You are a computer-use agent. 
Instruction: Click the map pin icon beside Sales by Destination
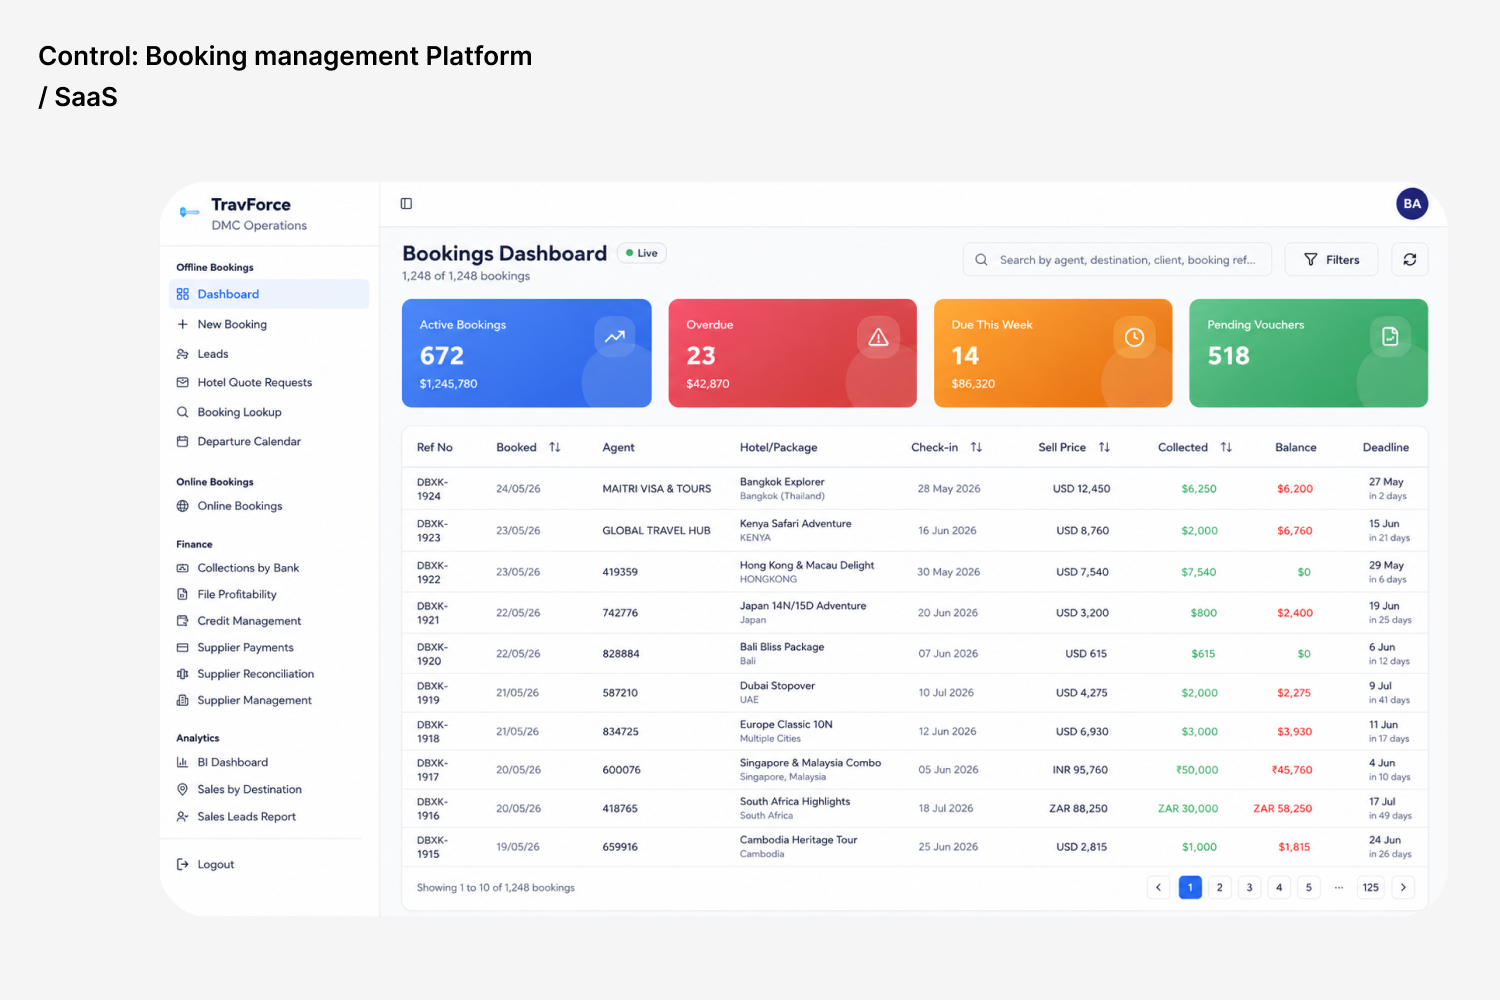tap(183, 789)
